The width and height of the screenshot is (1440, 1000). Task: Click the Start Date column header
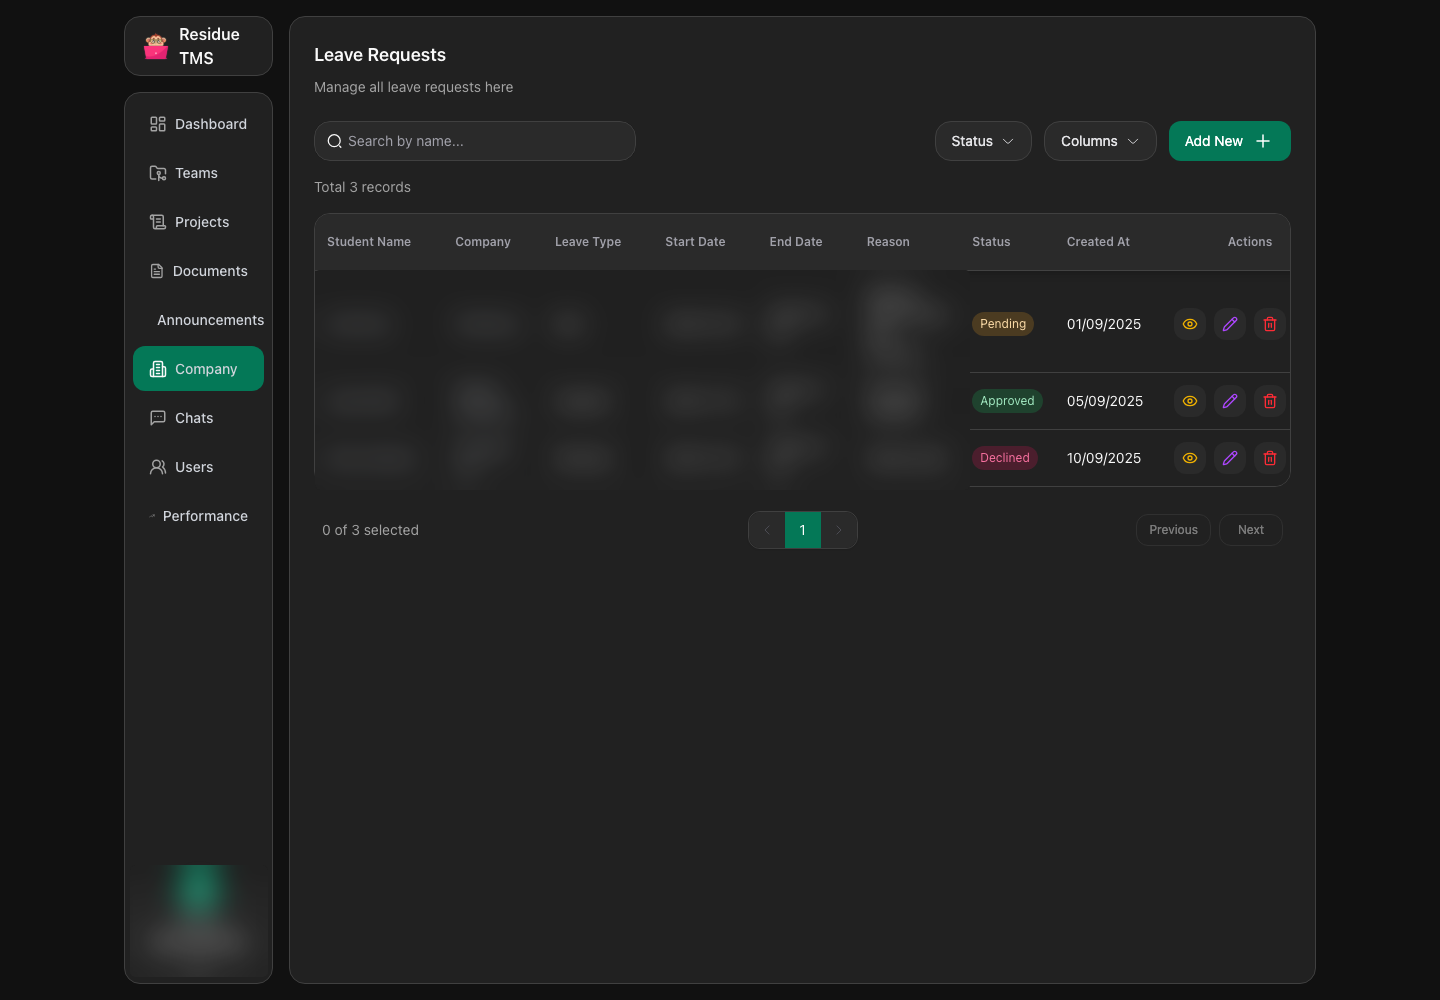[x=695, y=242]
